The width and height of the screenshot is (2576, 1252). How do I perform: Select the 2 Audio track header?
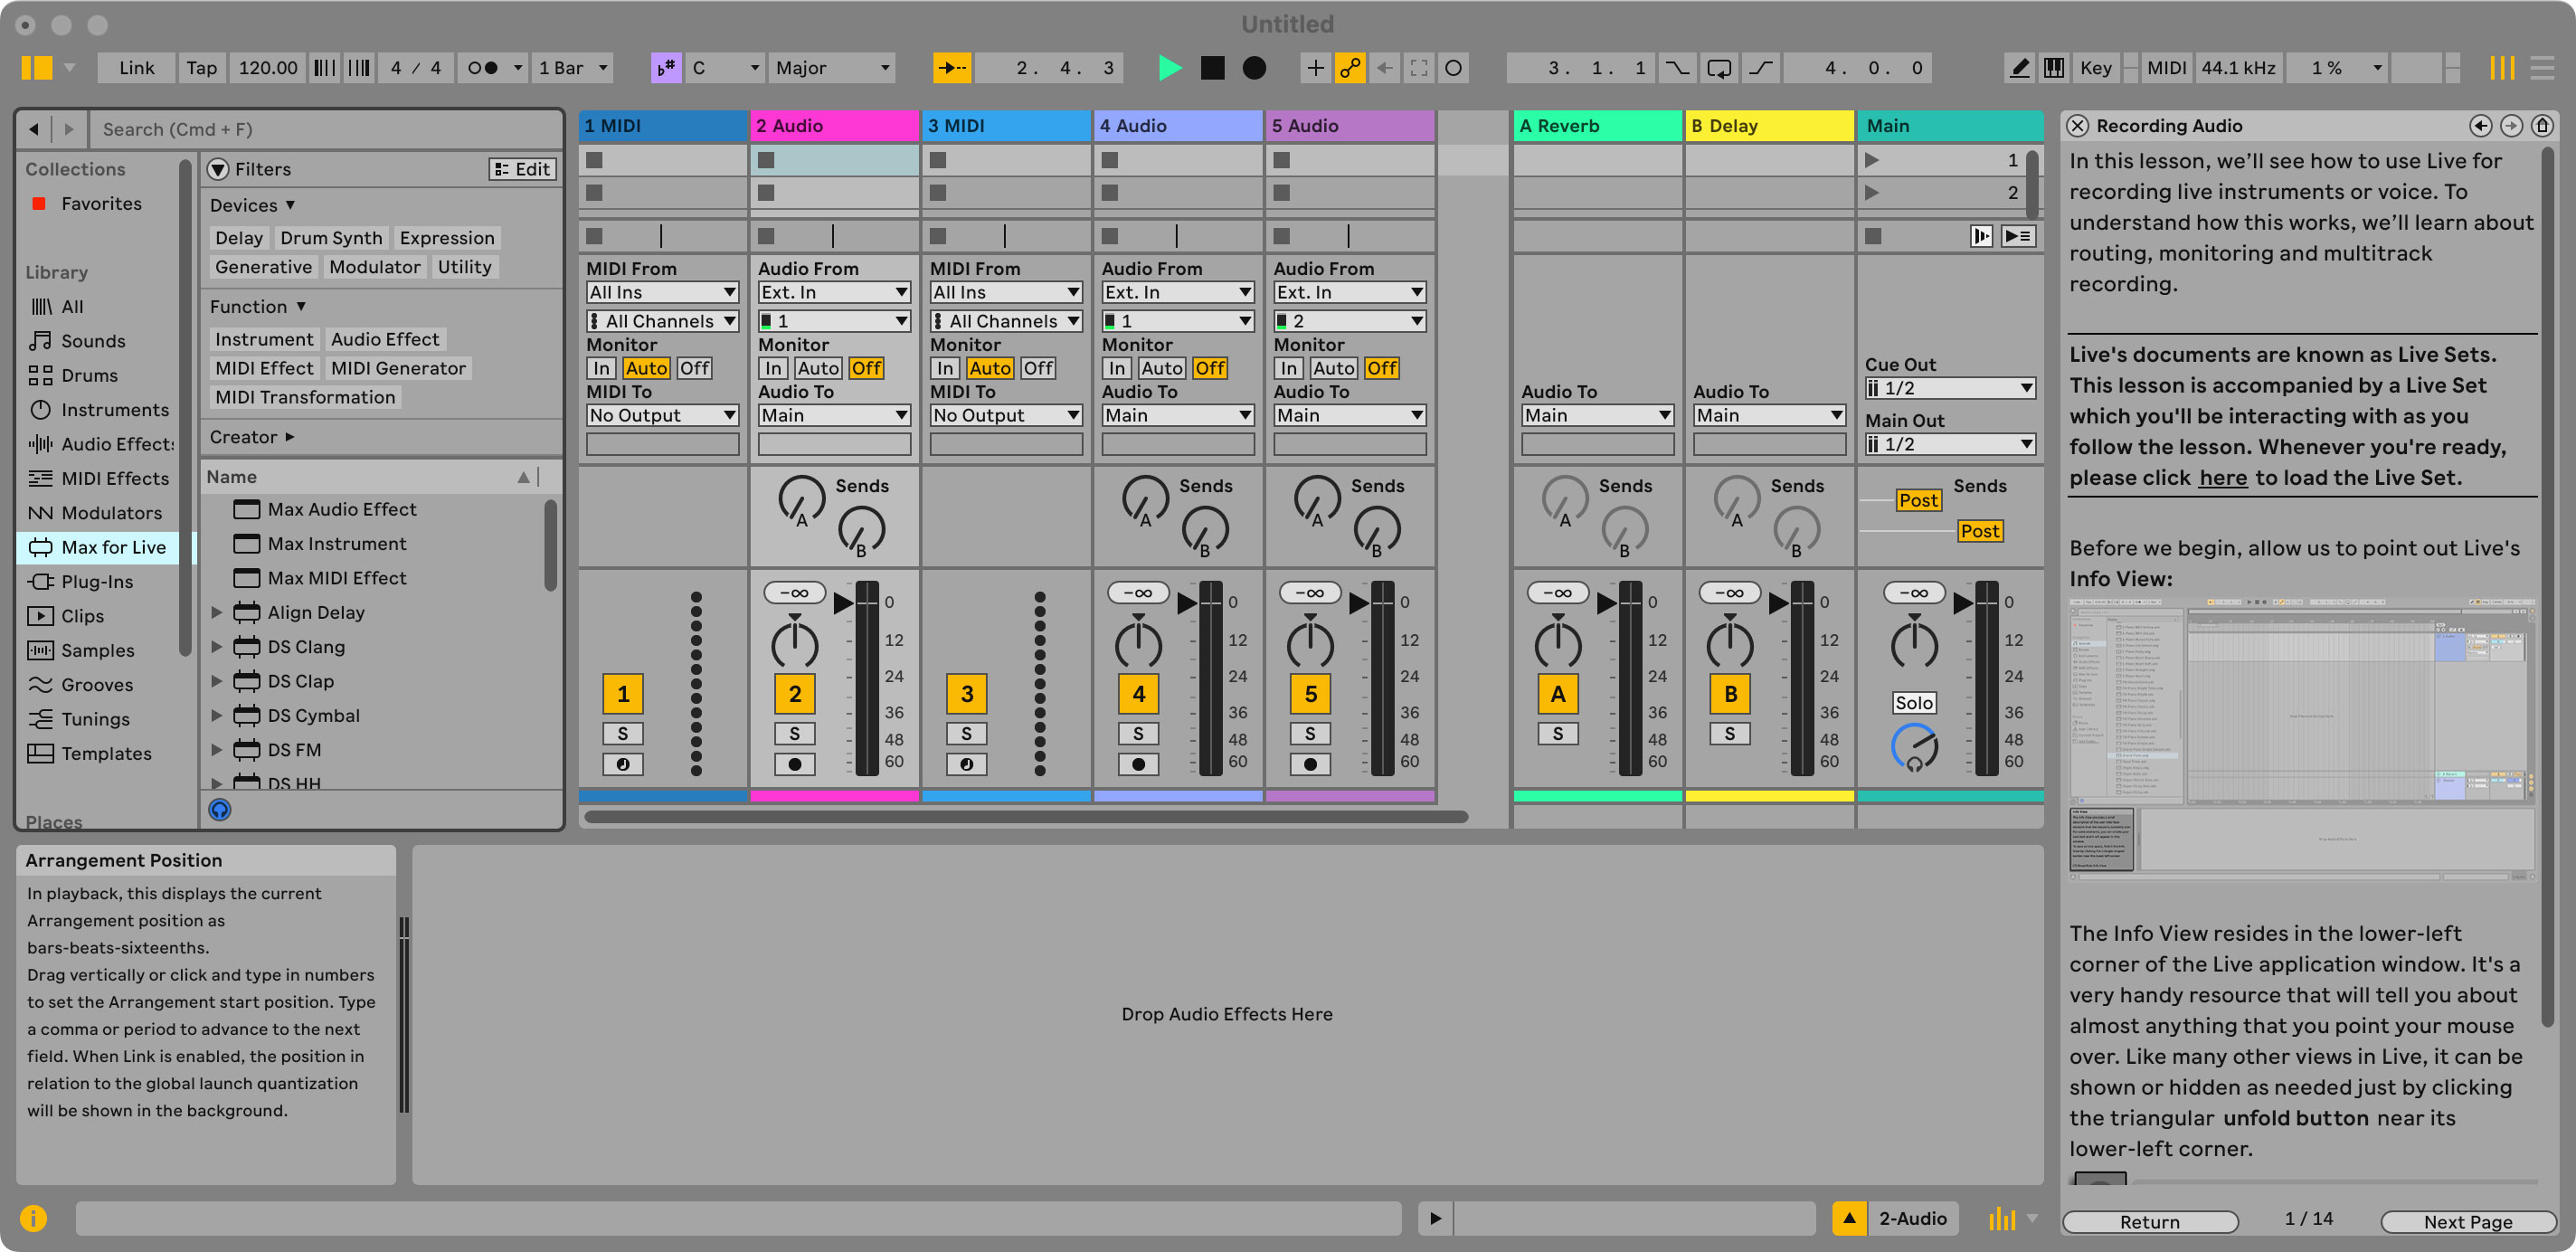[834, 126]
